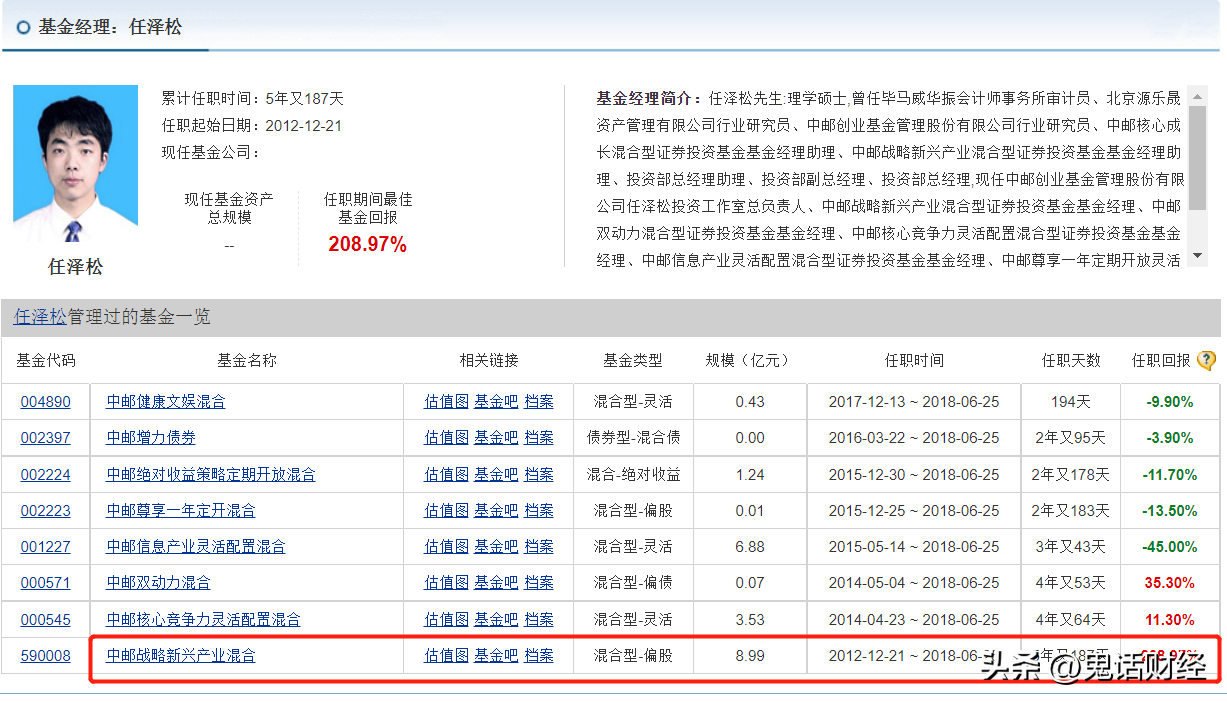The image size is (1227, 703).
Task: Open fund code 002397
Action: [x=46, y=438]
